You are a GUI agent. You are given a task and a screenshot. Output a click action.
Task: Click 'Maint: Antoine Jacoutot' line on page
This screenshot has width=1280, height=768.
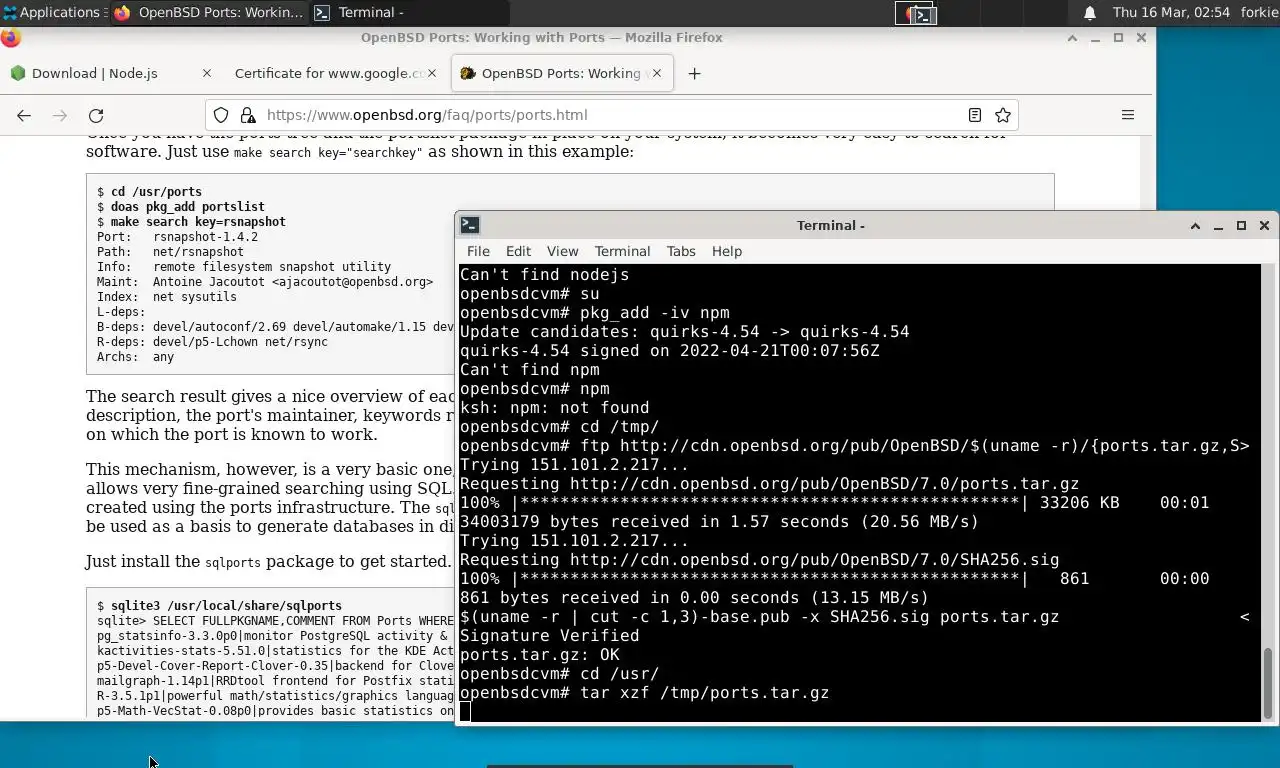[265, 282]
